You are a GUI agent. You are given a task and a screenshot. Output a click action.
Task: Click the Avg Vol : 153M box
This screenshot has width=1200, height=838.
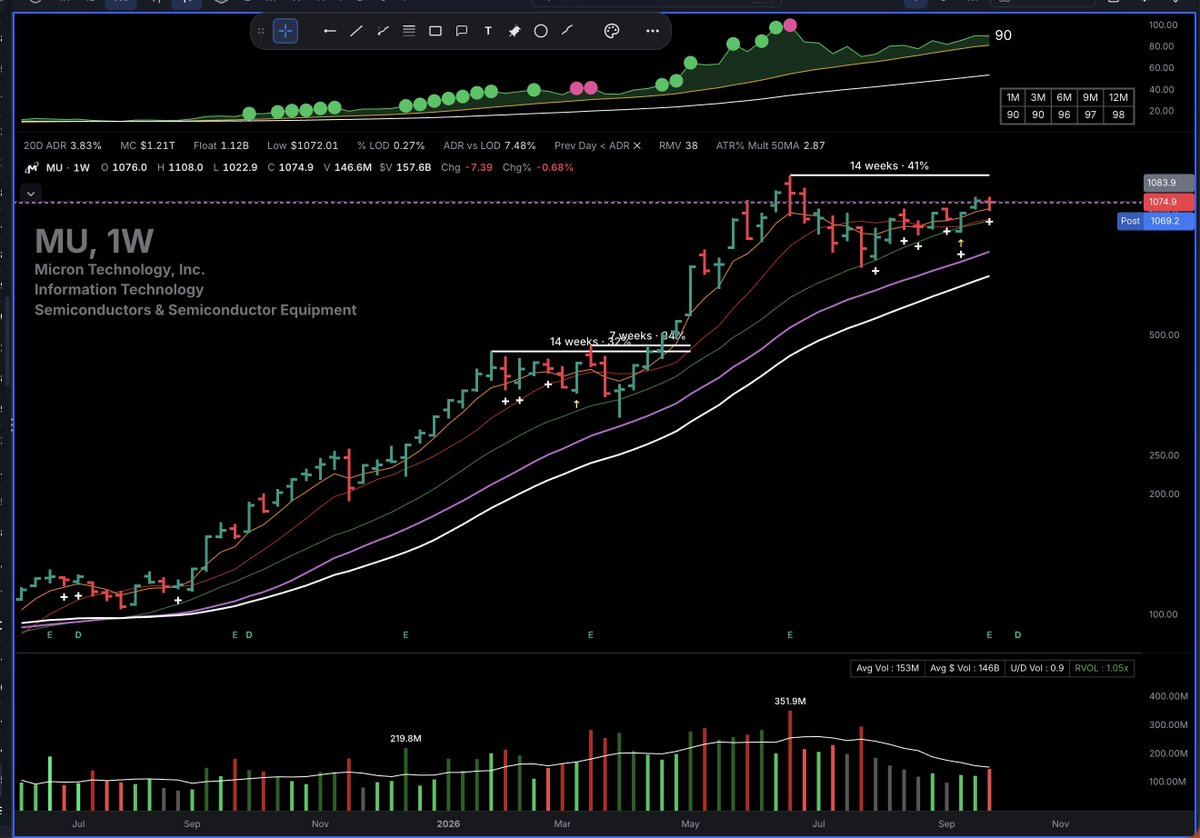[887, 668]
